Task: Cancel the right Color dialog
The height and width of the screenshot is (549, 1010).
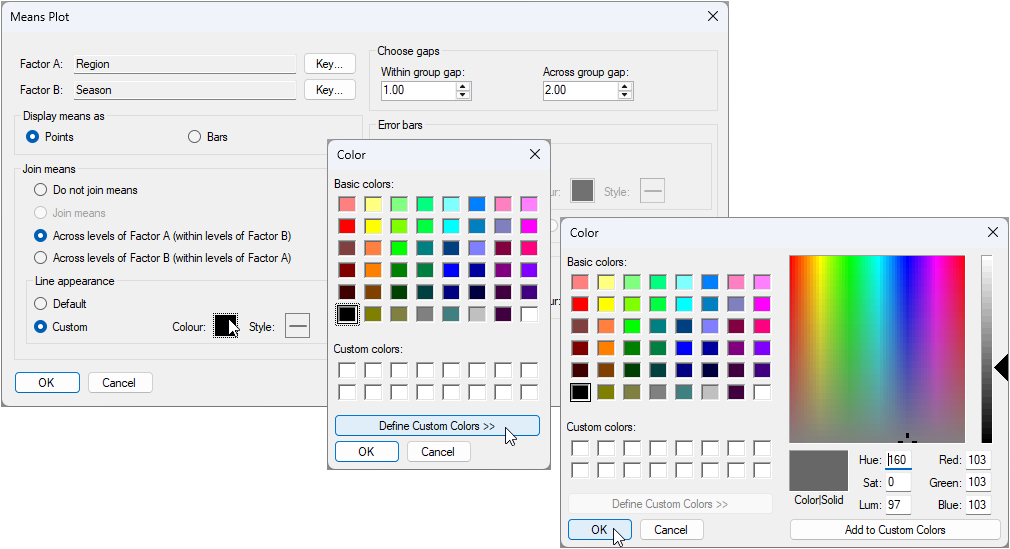Action: point(671,530)
